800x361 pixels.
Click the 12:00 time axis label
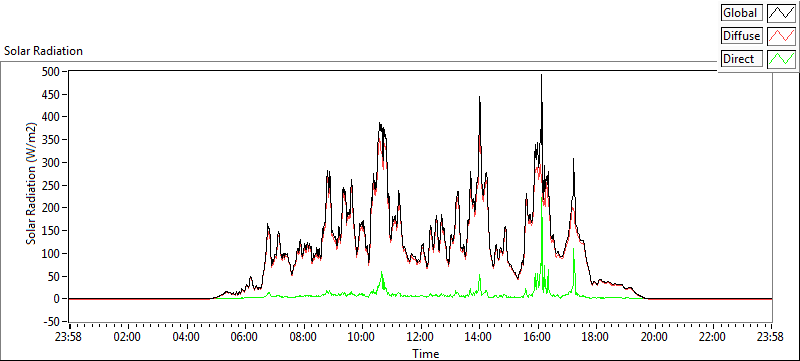(420, 337)
